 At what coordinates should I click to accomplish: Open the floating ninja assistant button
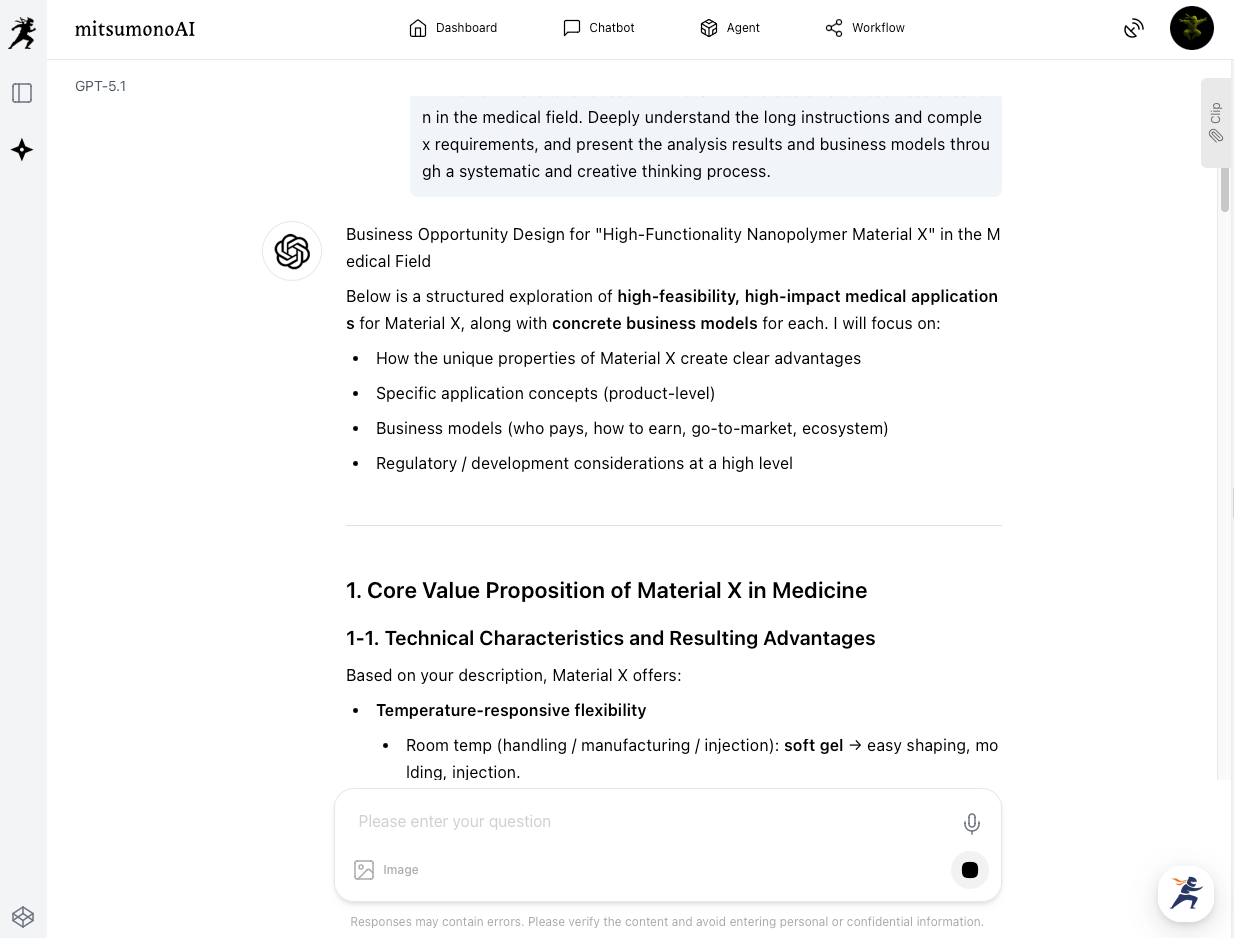1186,893
